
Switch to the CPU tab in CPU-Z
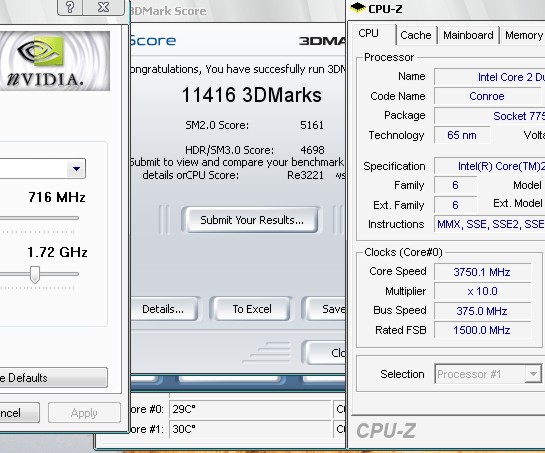pos(369,34)
